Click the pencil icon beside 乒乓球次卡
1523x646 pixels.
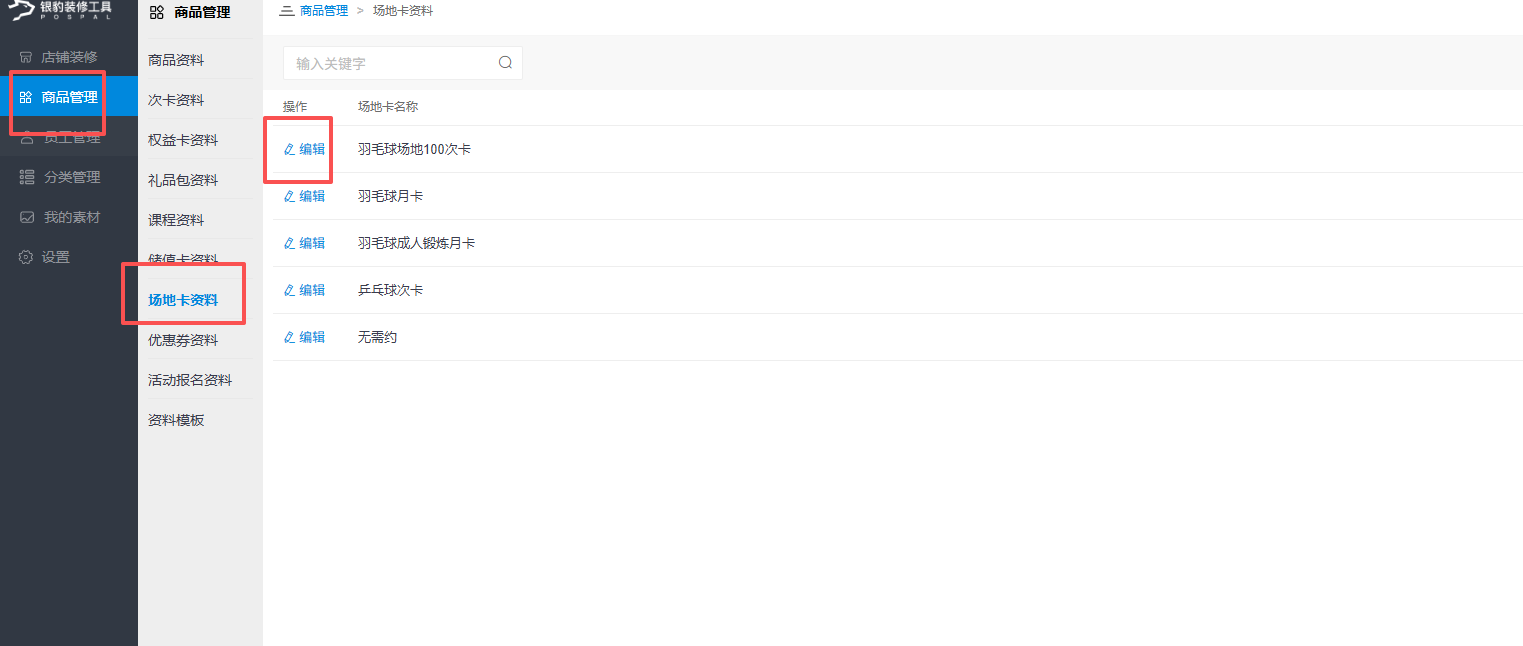click(x=290, y=290)
